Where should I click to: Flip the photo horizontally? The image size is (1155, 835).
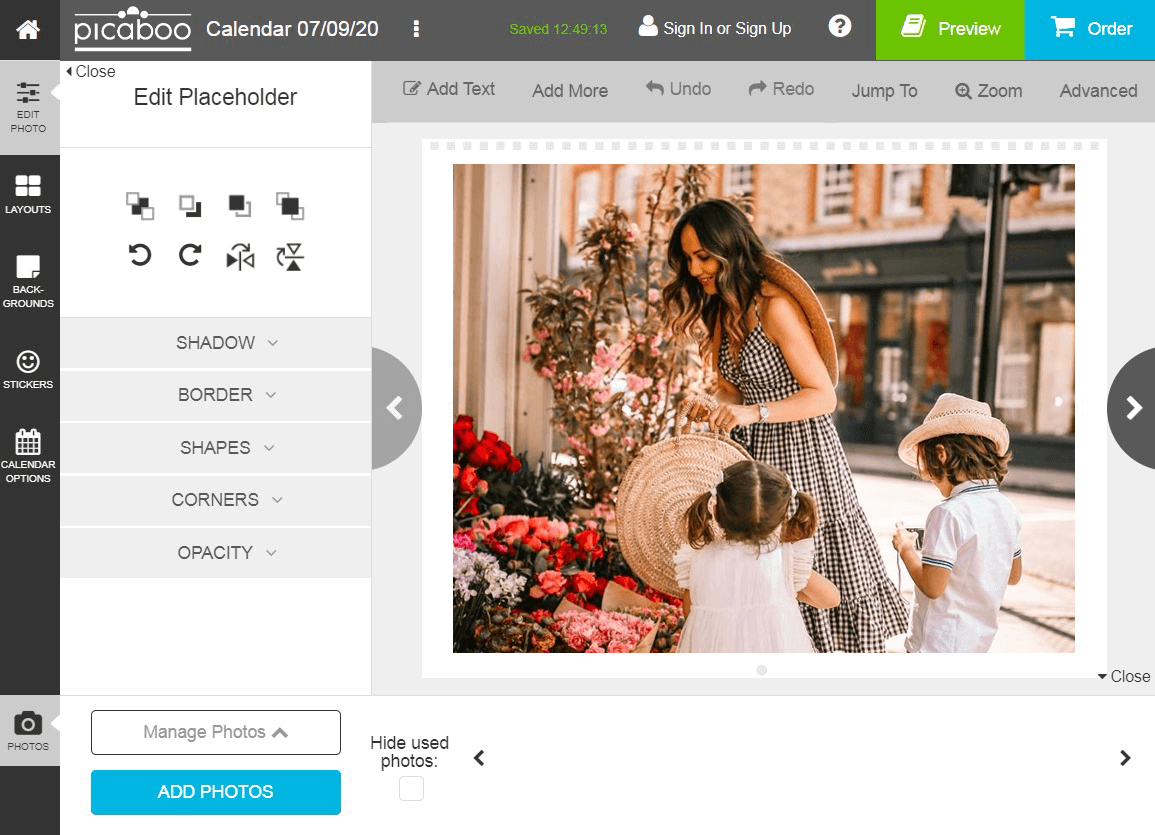click(x=240, y=255)
